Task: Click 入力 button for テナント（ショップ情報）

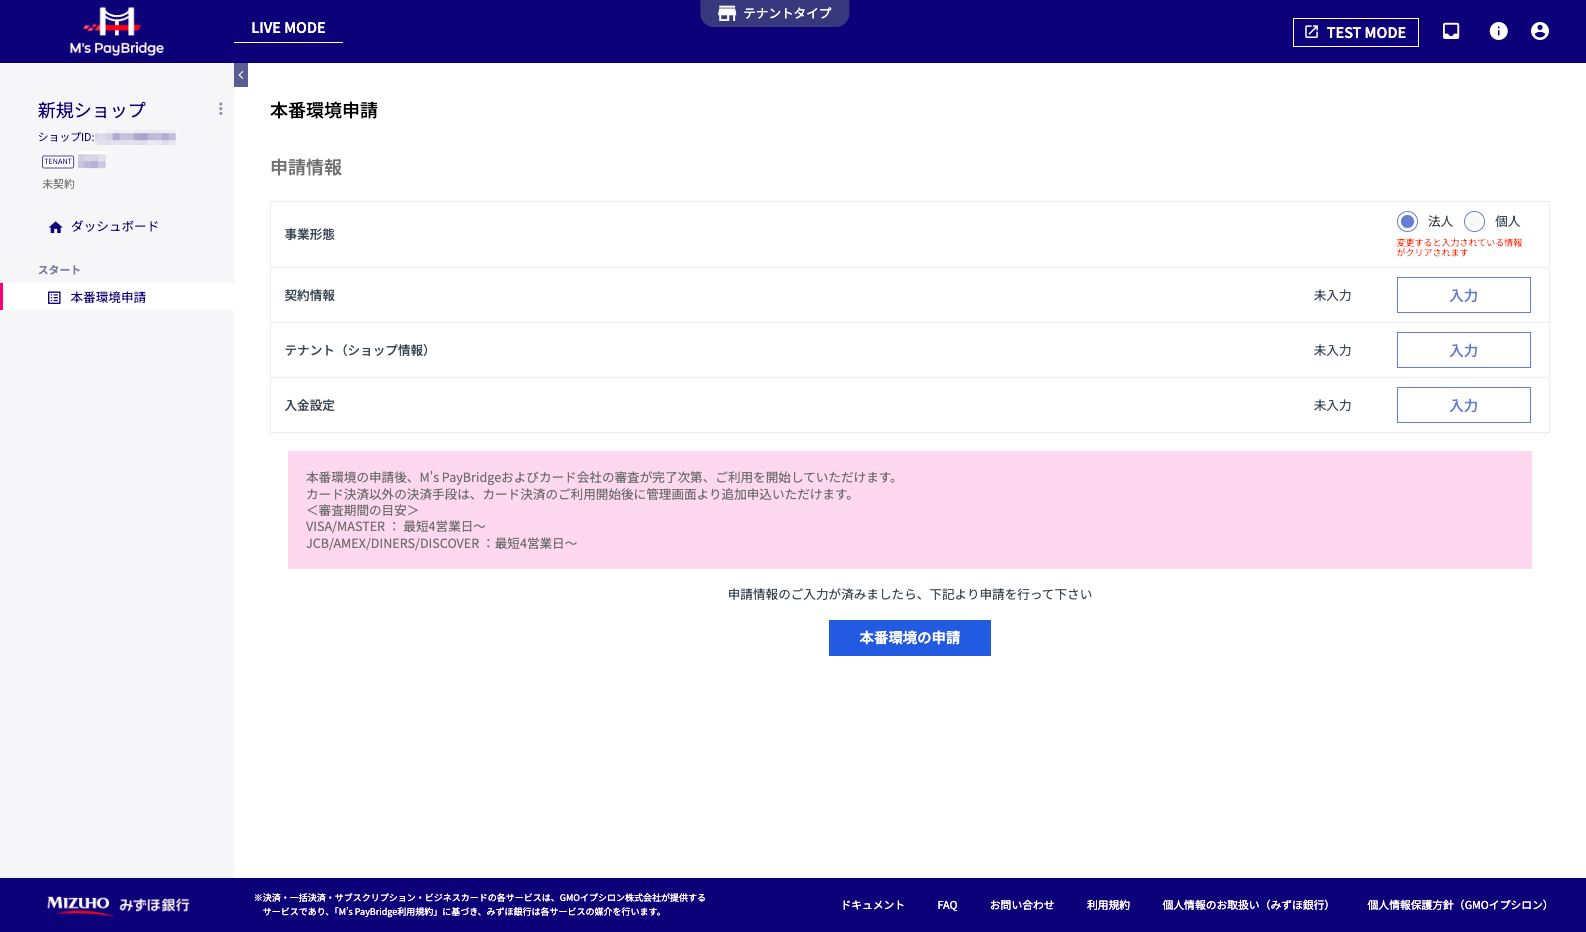Action: point(1463,350)
